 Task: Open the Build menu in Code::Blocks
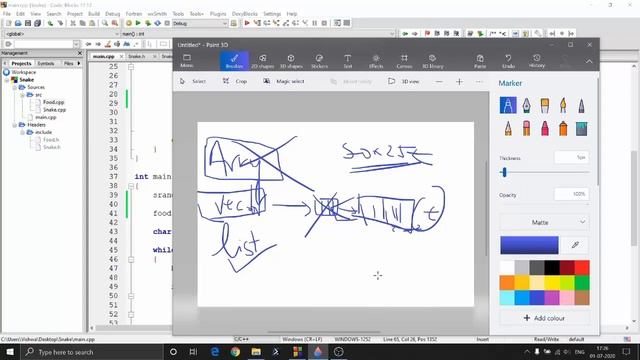coord(93,13)
